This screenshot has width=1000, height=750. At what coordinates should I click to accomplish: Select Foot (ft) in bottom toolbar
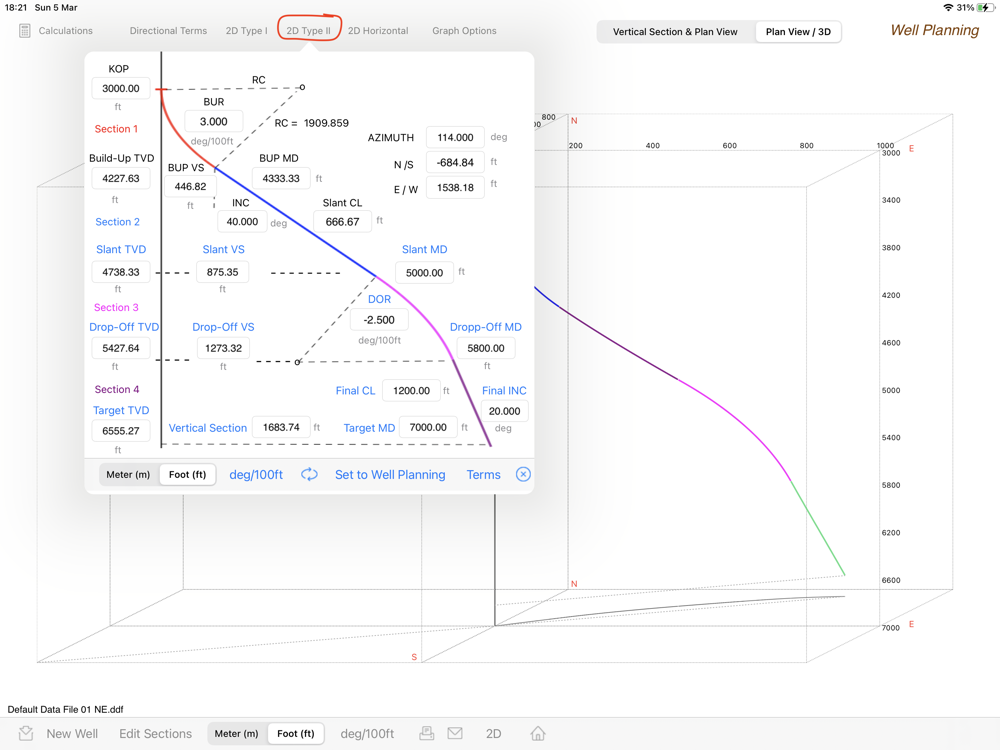(296, 733)
